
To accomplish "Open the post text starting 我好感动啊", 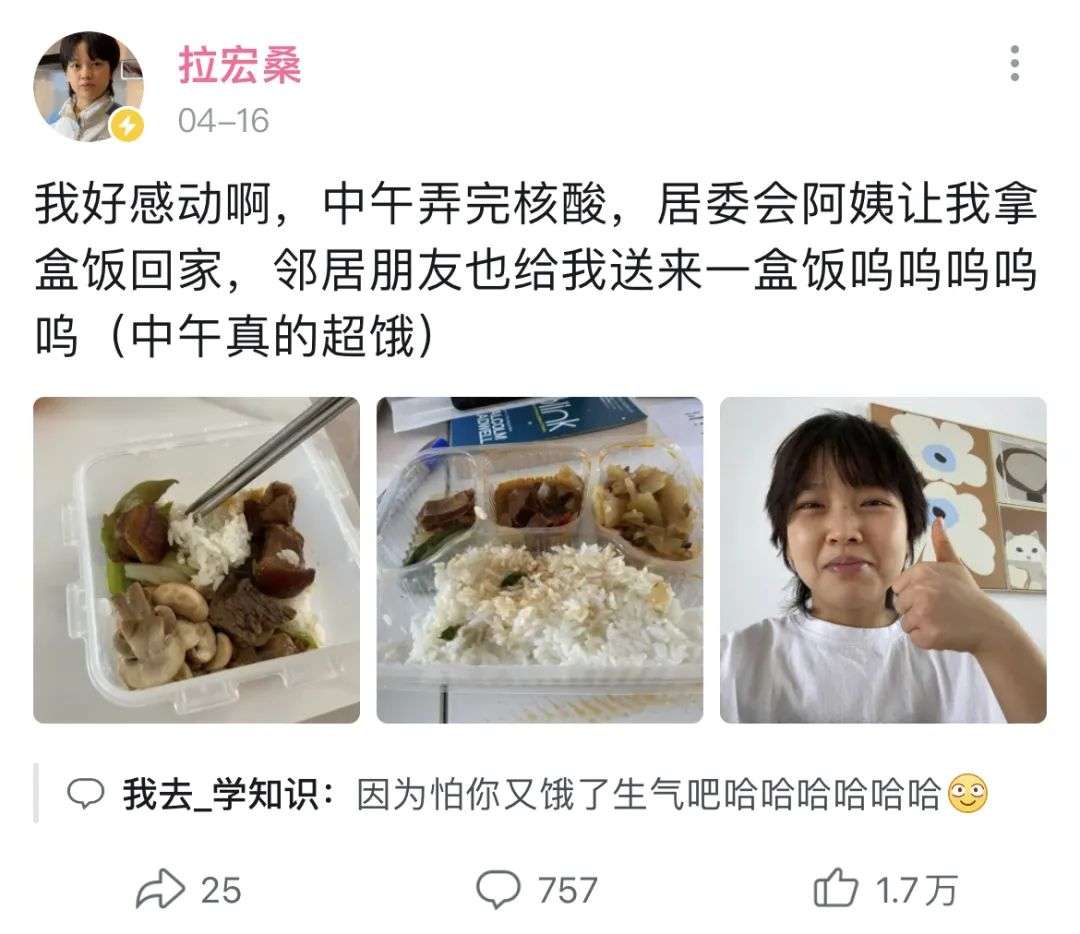I will (536, 270).
